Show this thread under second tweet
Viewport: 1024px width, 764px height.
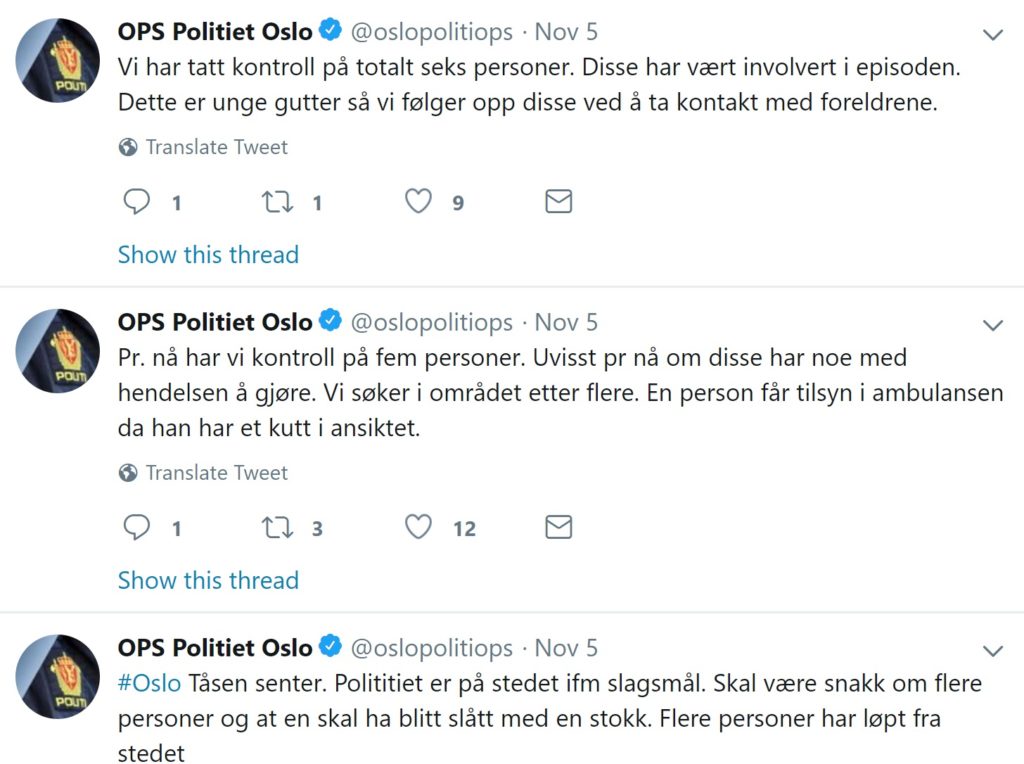(208, 580)
